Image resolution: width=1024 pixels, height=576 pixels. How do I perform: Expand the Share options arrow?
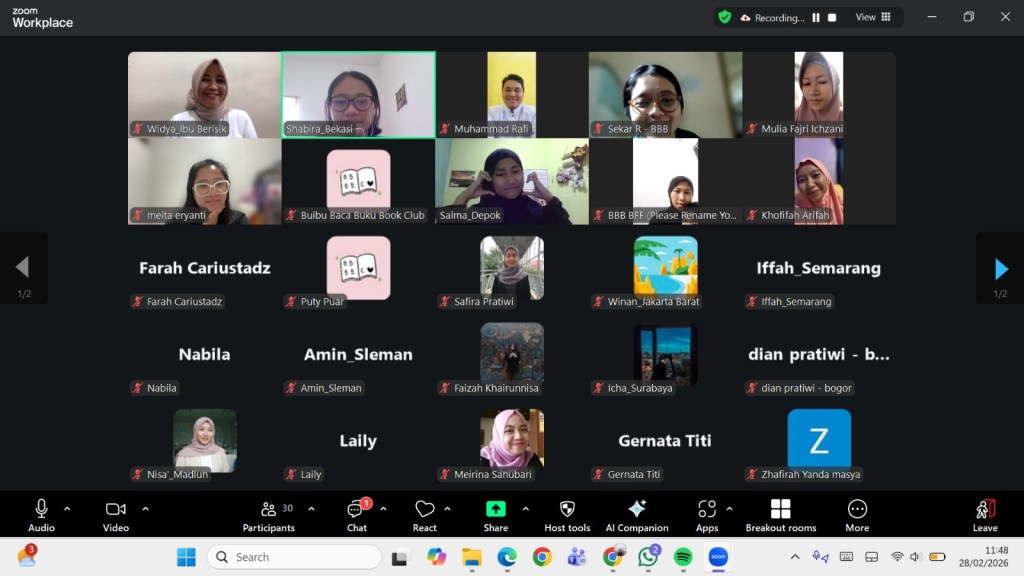[x=525, y=508]
